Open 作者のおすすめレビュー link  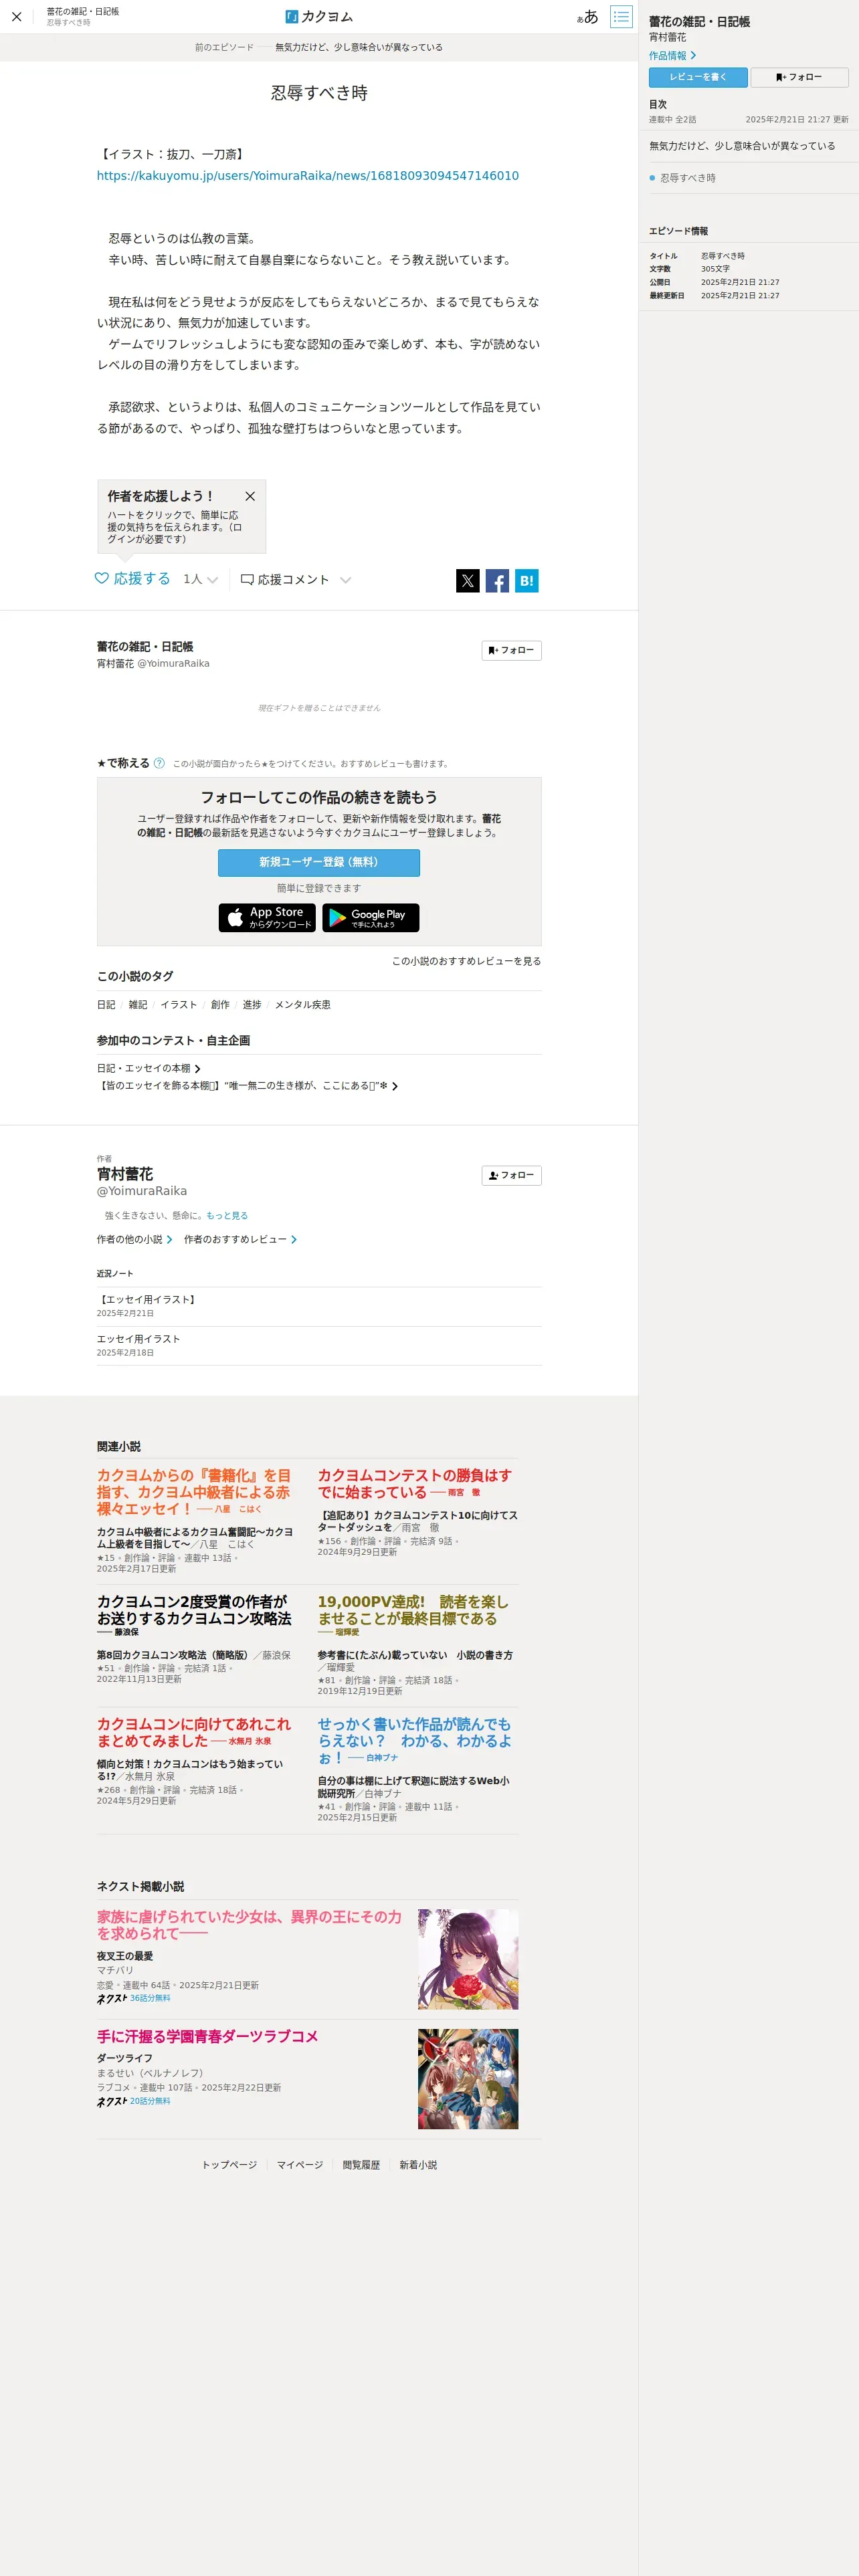click(x=240, y=1240)
